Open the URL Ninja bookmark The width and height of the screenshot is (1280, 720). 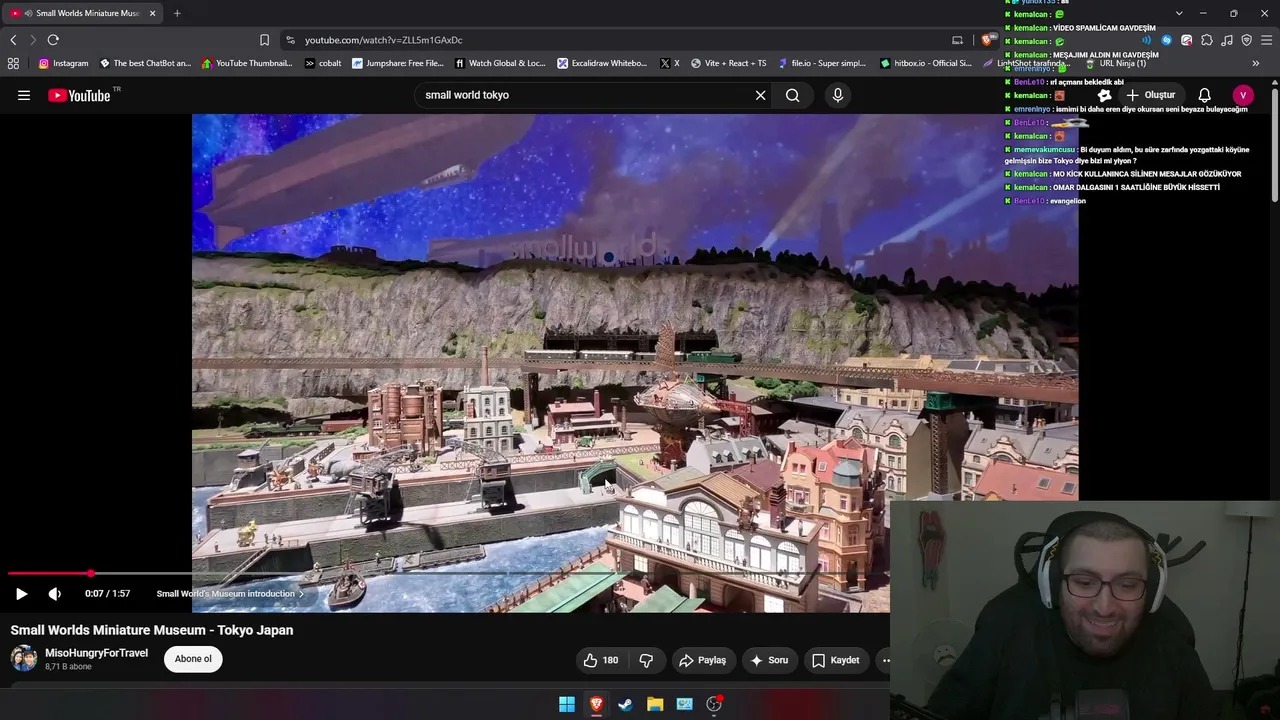click(x=1115, y=63)
